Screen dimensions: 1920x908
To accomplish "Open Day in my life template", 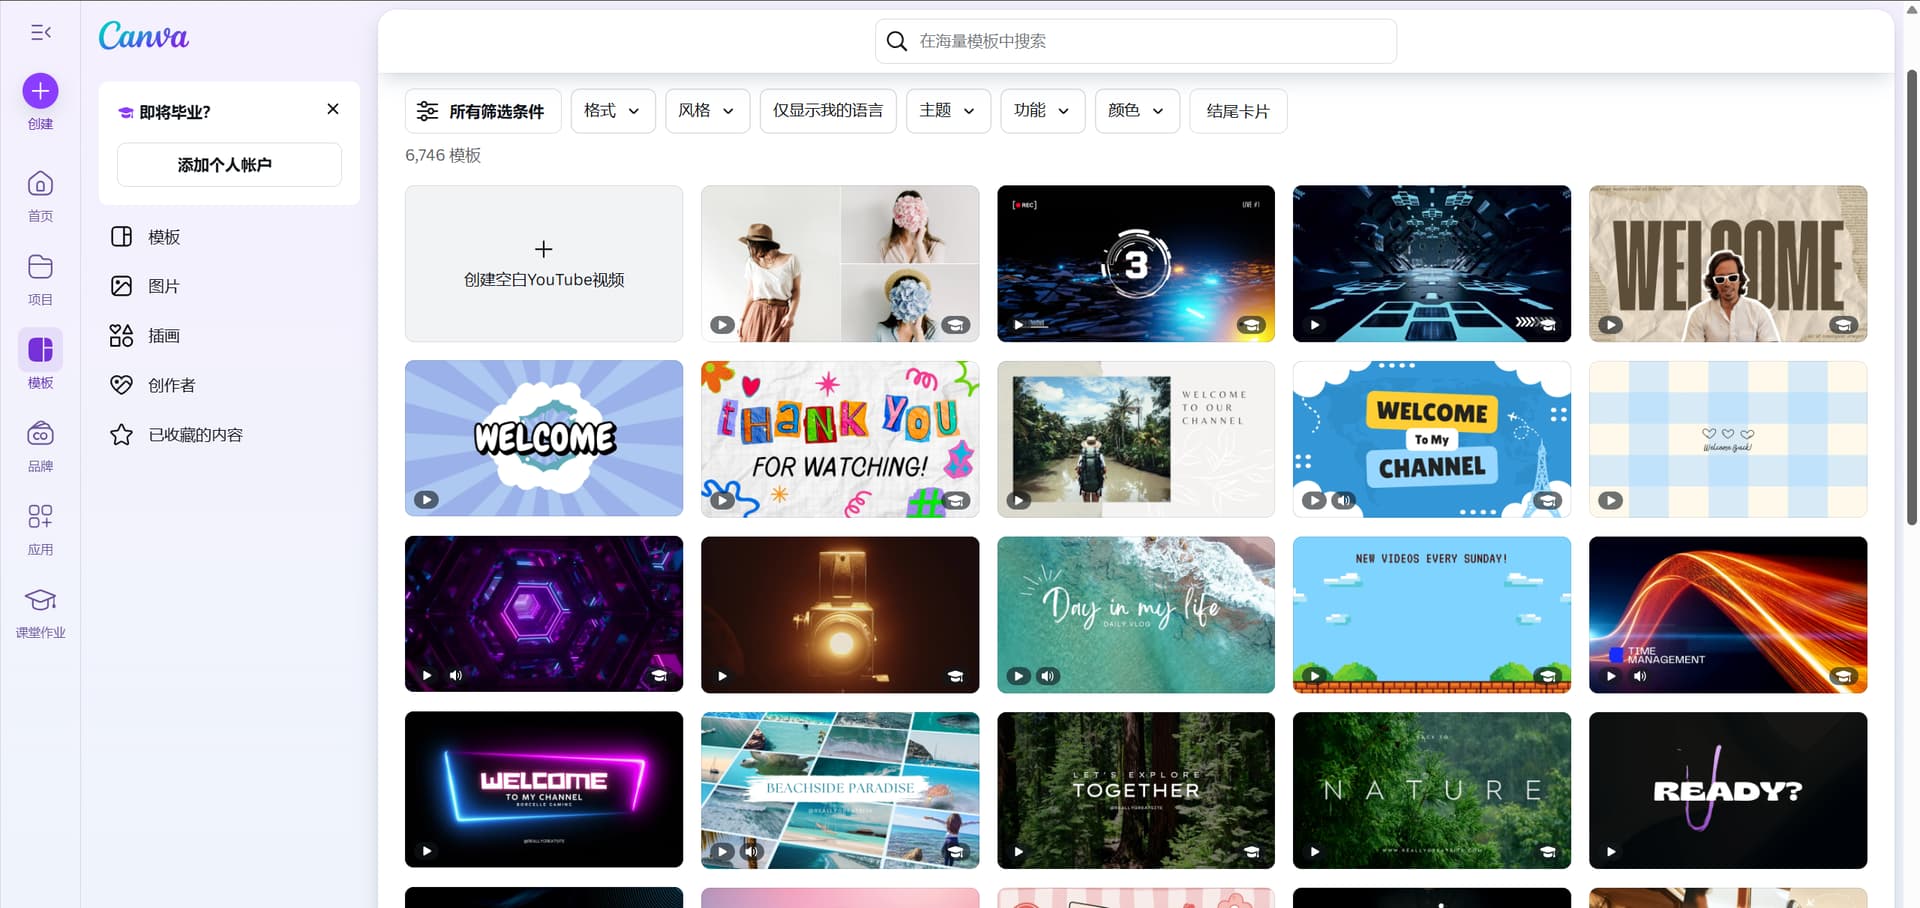I will 1136,614.
